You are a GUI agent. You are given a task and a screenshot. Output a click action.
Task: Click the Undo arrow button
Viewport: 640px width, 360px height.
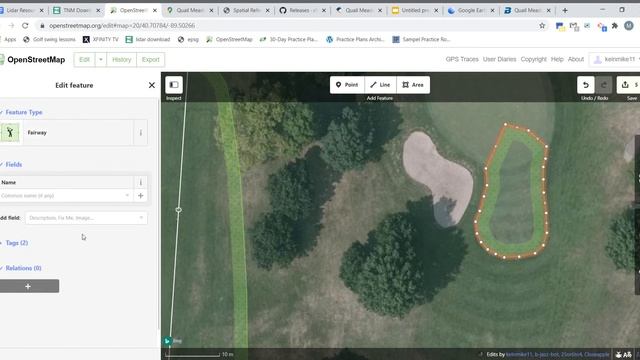[x=586, y=85]
